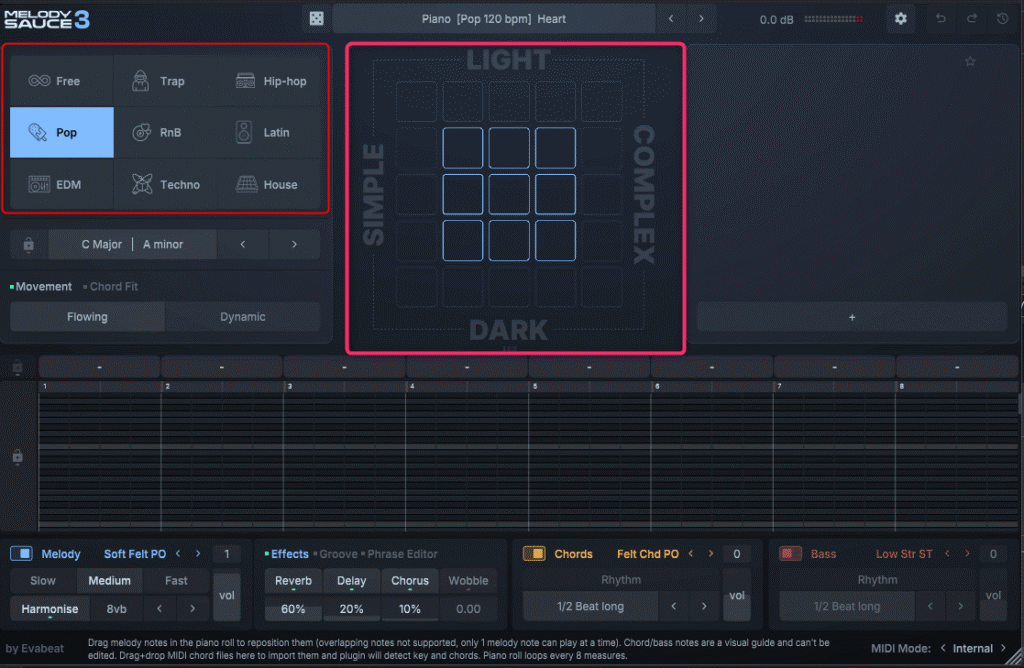
Task: Toggle the Melody track on/off
Action: click(x=22, y=554)
